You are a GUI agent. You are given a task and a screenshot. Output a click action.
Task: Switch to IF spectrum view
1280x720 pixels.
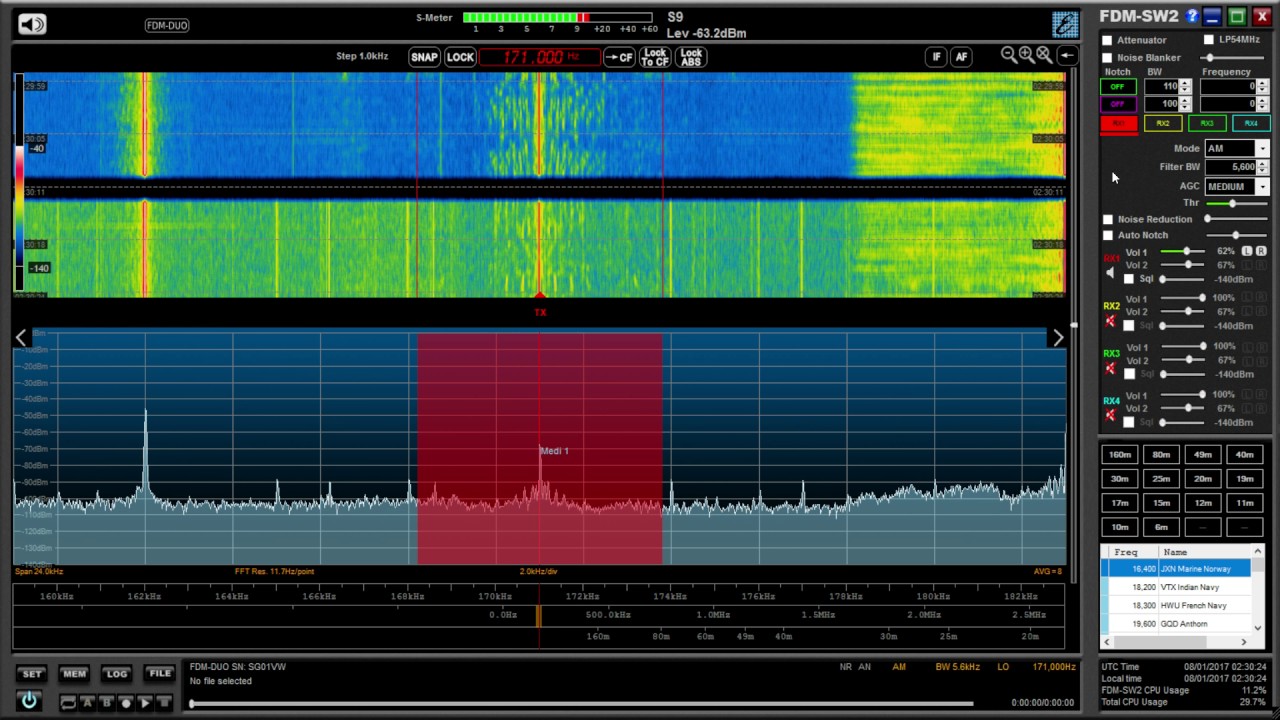[937, 57]
